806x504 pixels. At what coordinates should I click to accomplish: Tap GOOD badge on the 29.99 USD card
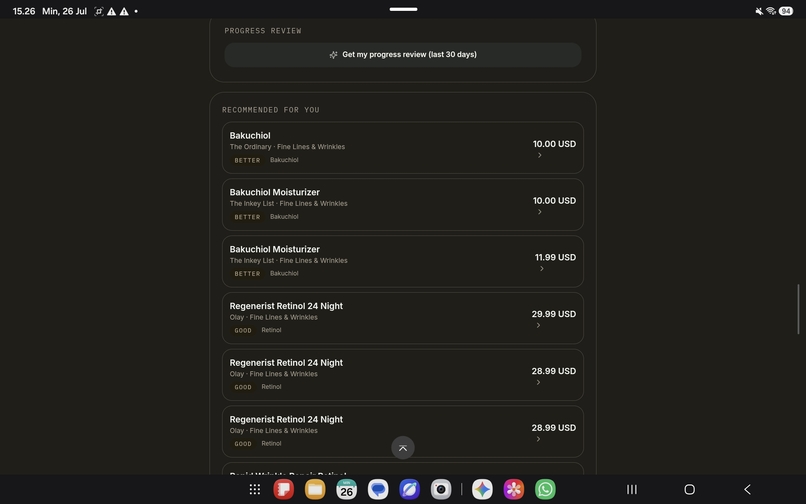pyautogui.click(x=243, y=331)
